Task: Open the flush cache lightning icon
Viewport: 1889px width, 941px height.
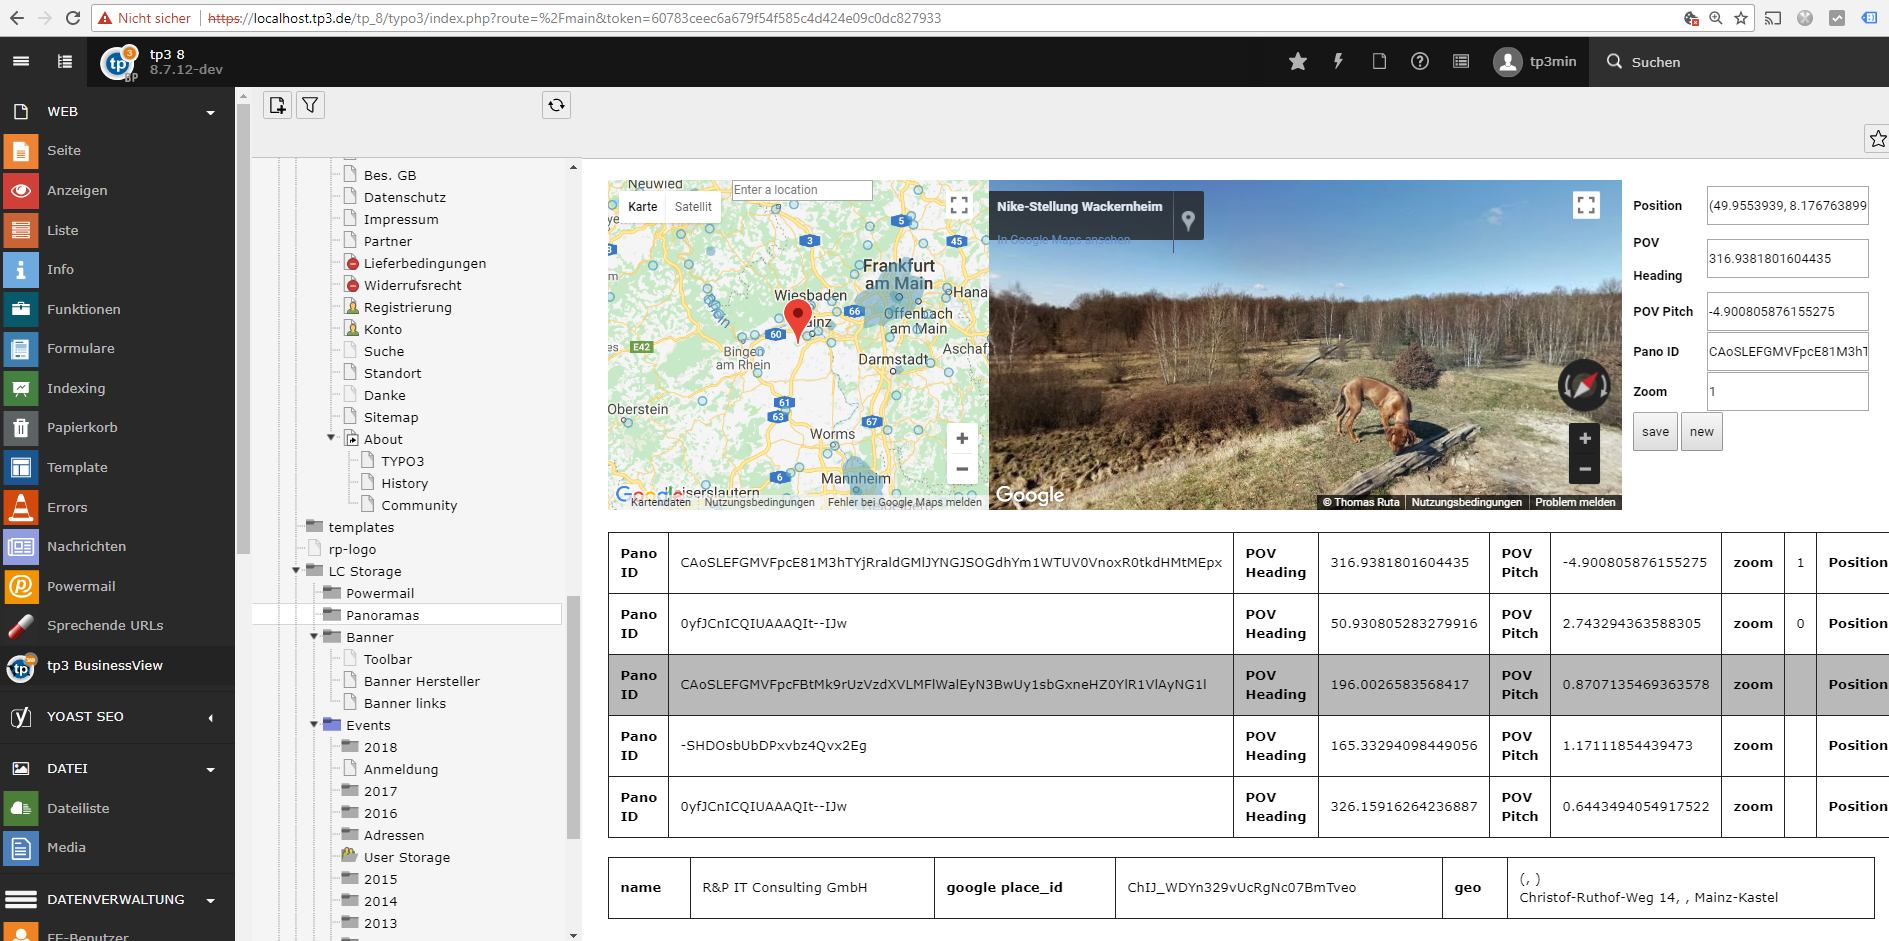Action: click(x=1338, y=62)
